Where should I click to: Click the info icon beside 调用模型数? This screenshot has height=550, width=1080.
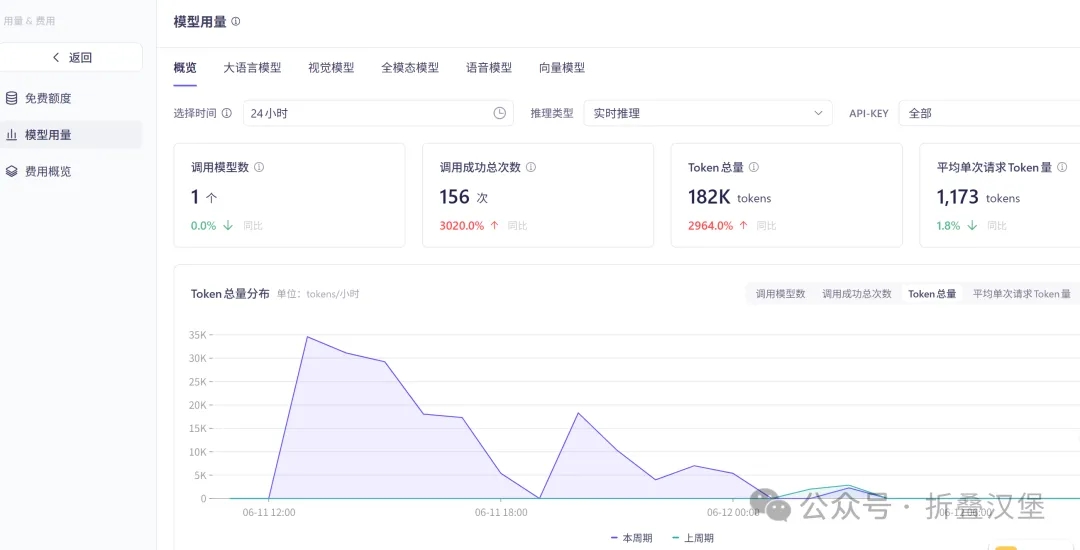coord(259,167)
